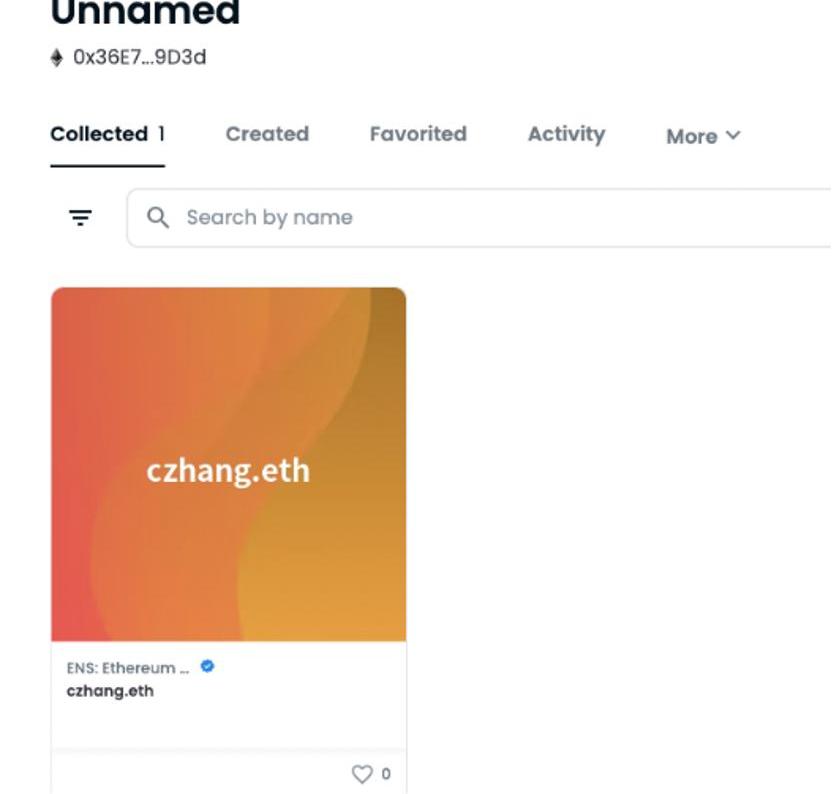Screen dimensions: 832x794
Task: Click the Unnamed profile title
Action: coord(145,13)
